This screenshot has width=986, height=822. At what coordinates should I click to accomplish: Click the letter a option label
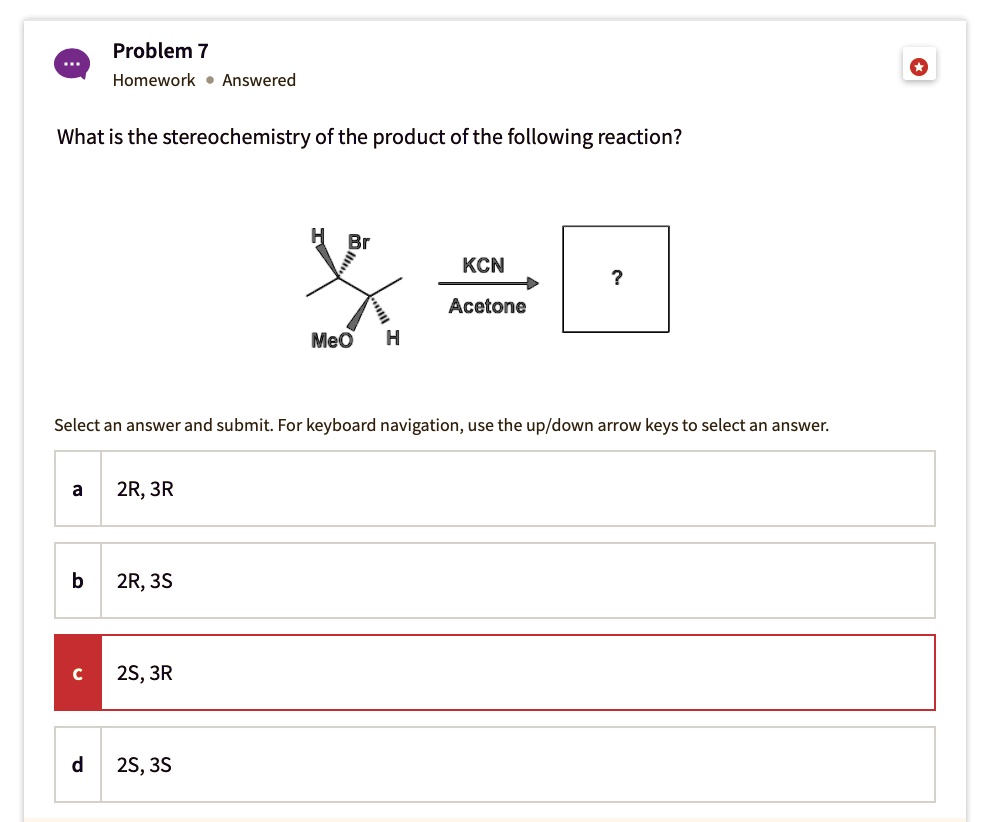pos(78,489)
